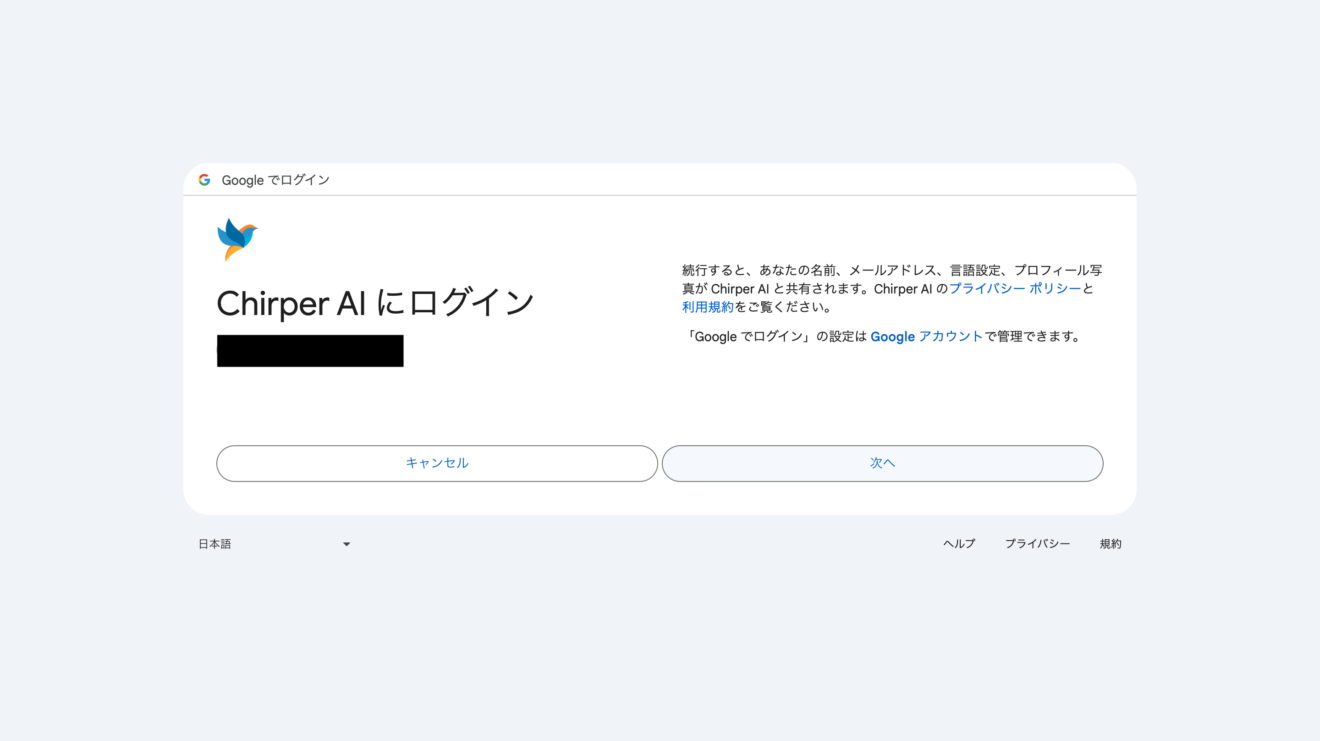Click the プライバシー link in the footer
Viewport: 1320px width, 741px height.
tap(1037, 543)
